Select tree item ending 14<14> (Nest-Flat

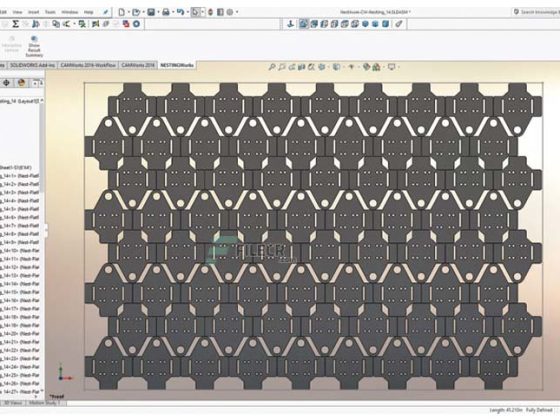point(20,284)
